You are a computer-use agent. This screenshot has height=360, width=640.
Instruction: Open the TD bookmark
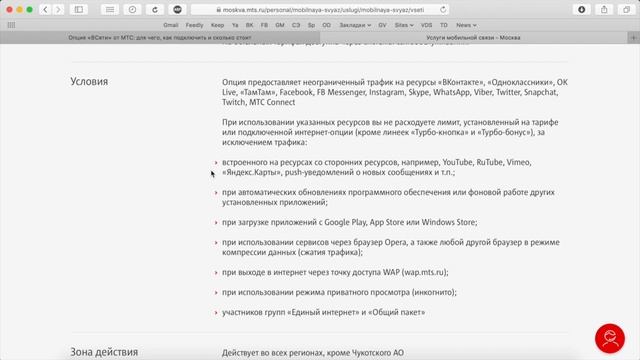tap(444, 25)
